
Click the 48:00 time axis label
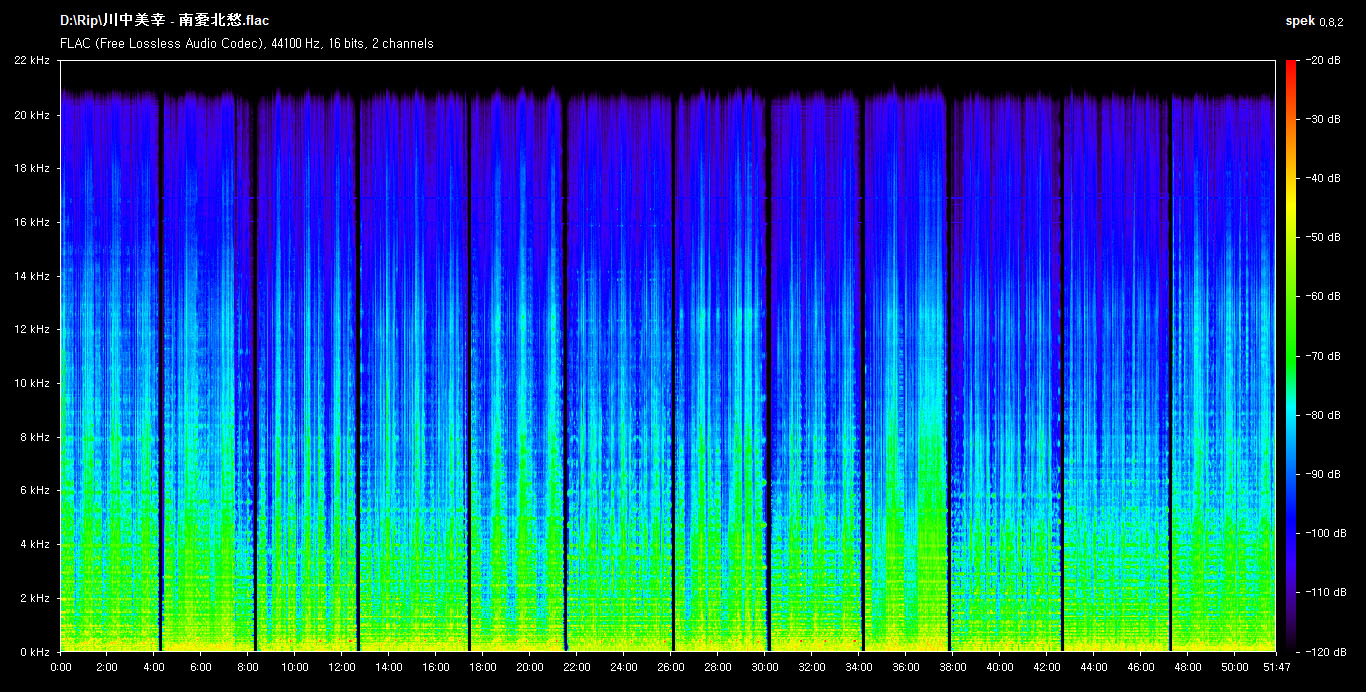[1188, 667]
